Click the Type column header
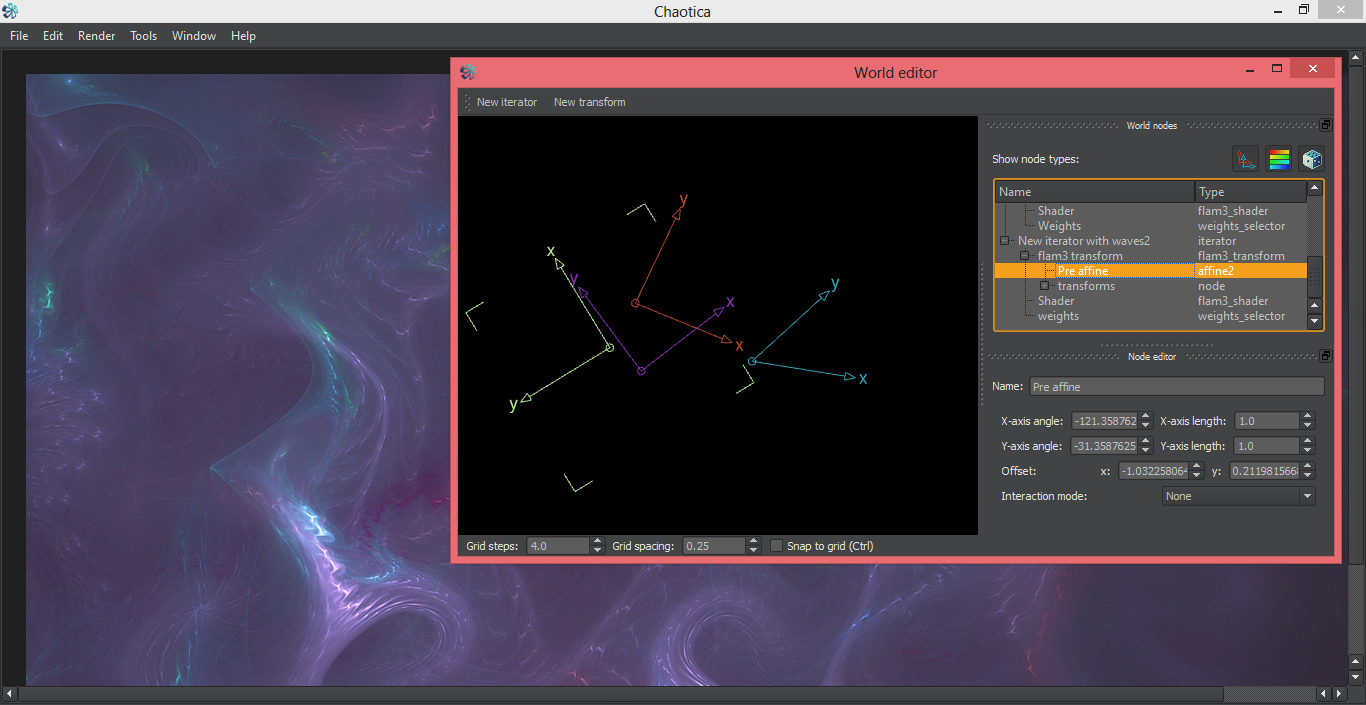The image size is (1366, 705). 1251,192
